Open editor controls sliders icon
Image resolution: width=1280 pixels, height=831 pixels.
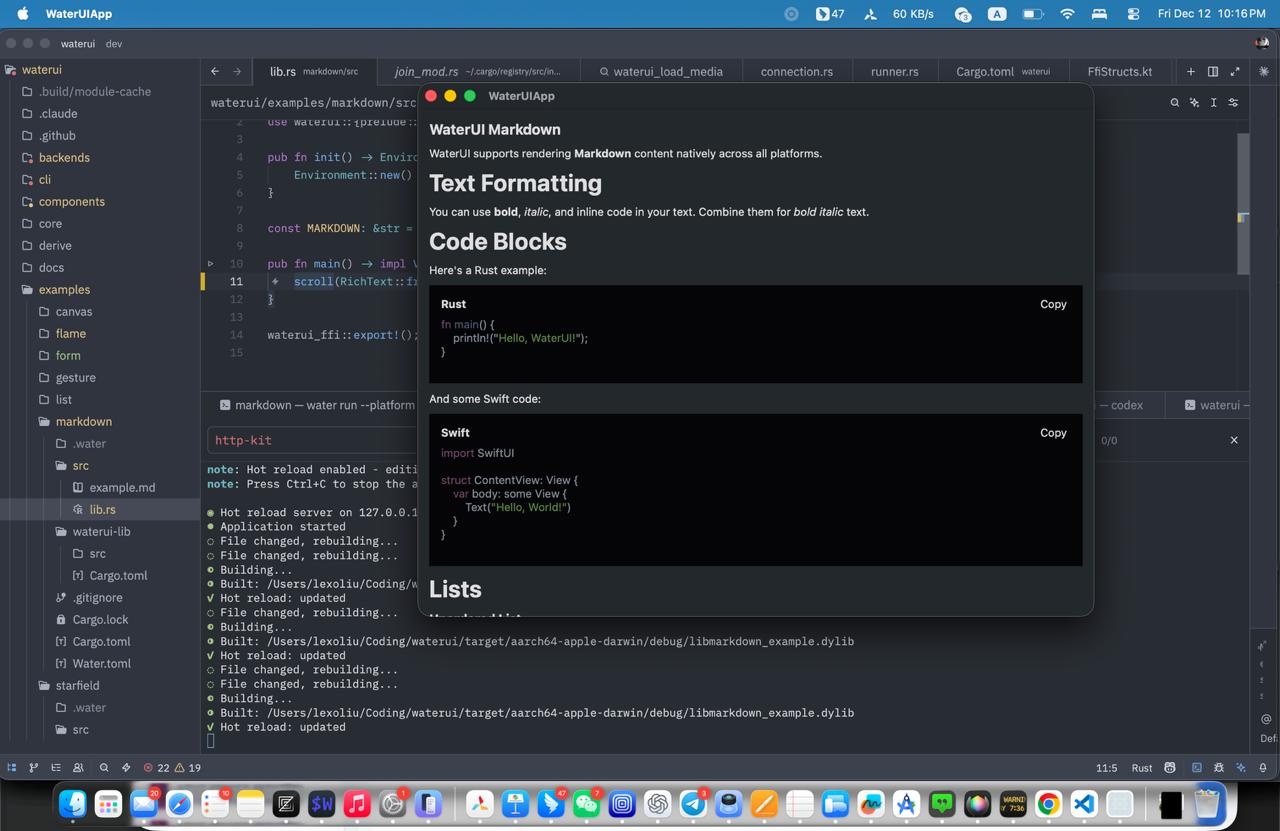coord(1233,102)
